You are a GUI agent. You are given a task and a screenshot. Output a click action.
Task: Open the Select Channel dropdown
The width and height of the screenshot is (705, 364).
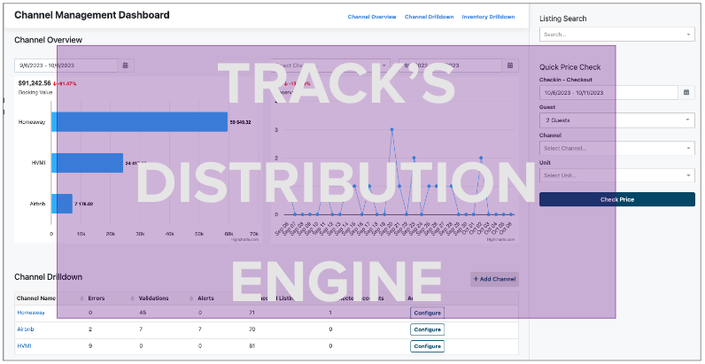pos(617,148)
